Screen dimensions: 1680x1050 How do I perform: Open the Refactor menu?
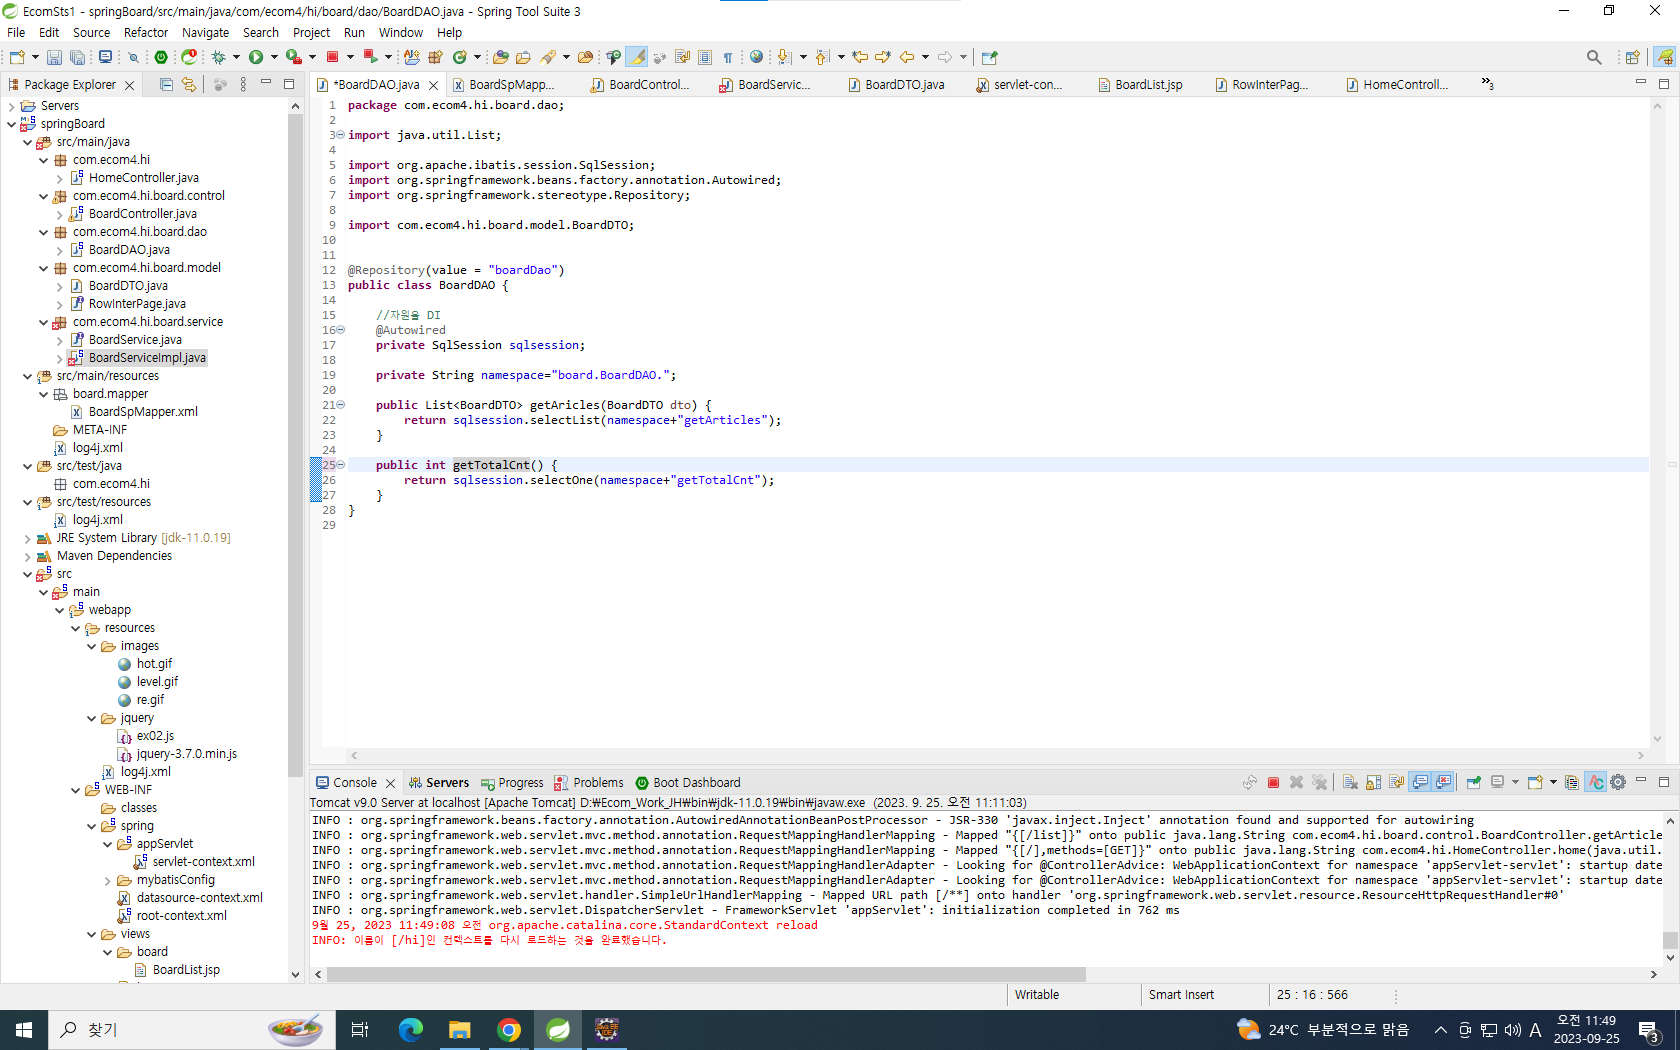click(x=146, y=32)
